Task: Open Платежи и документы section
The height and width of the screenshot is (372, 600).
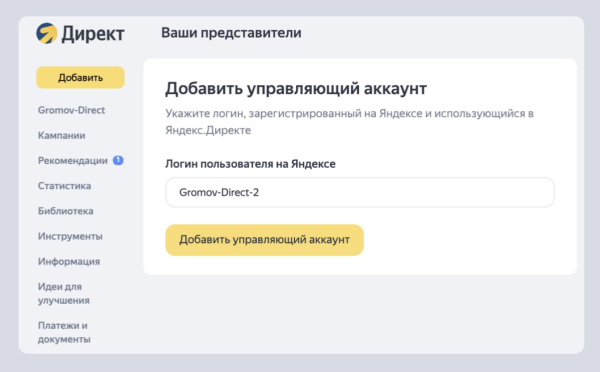Action: pyautogui.click(x=64, y=332)
